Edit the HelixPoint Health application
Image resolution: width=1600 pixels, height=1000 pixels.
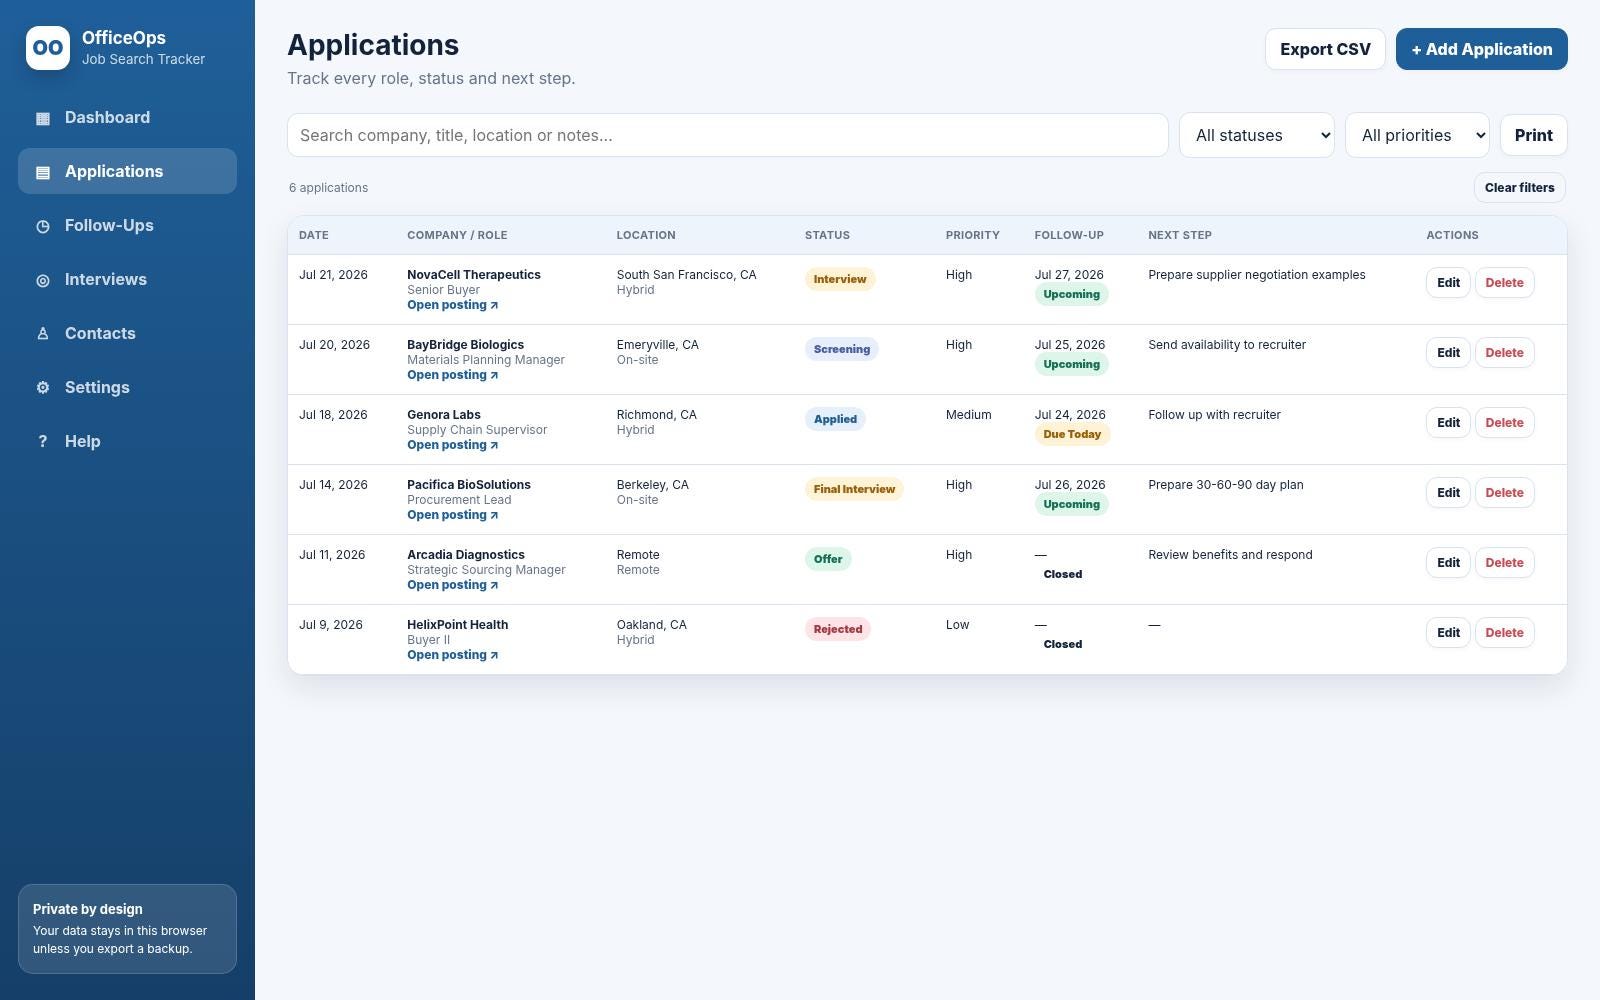[x=1448, y=633]
